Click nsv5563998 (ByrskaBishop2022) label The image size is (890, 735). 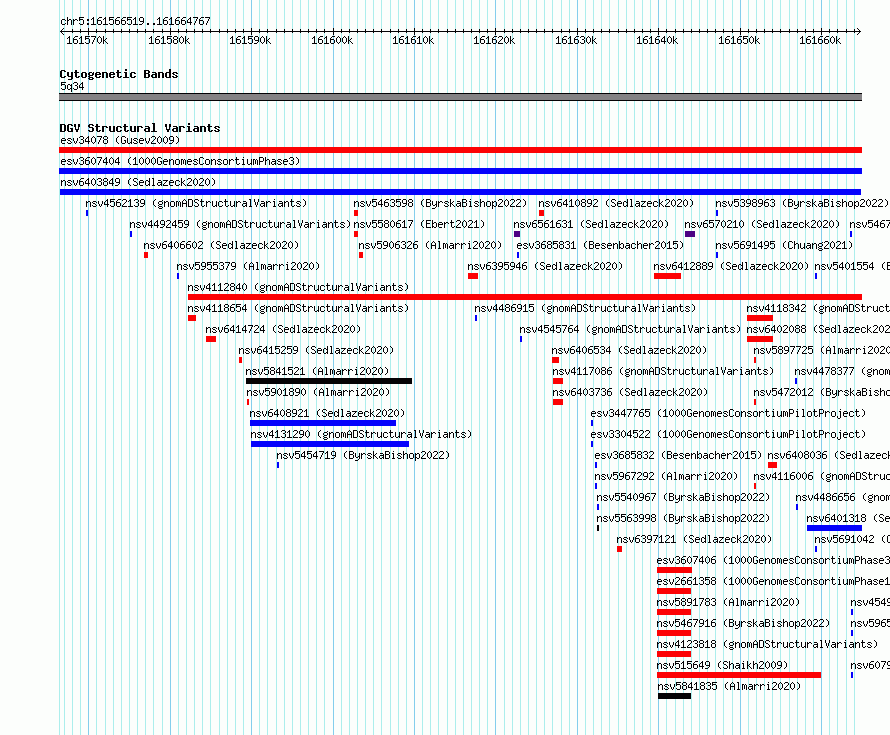point(683,518)
